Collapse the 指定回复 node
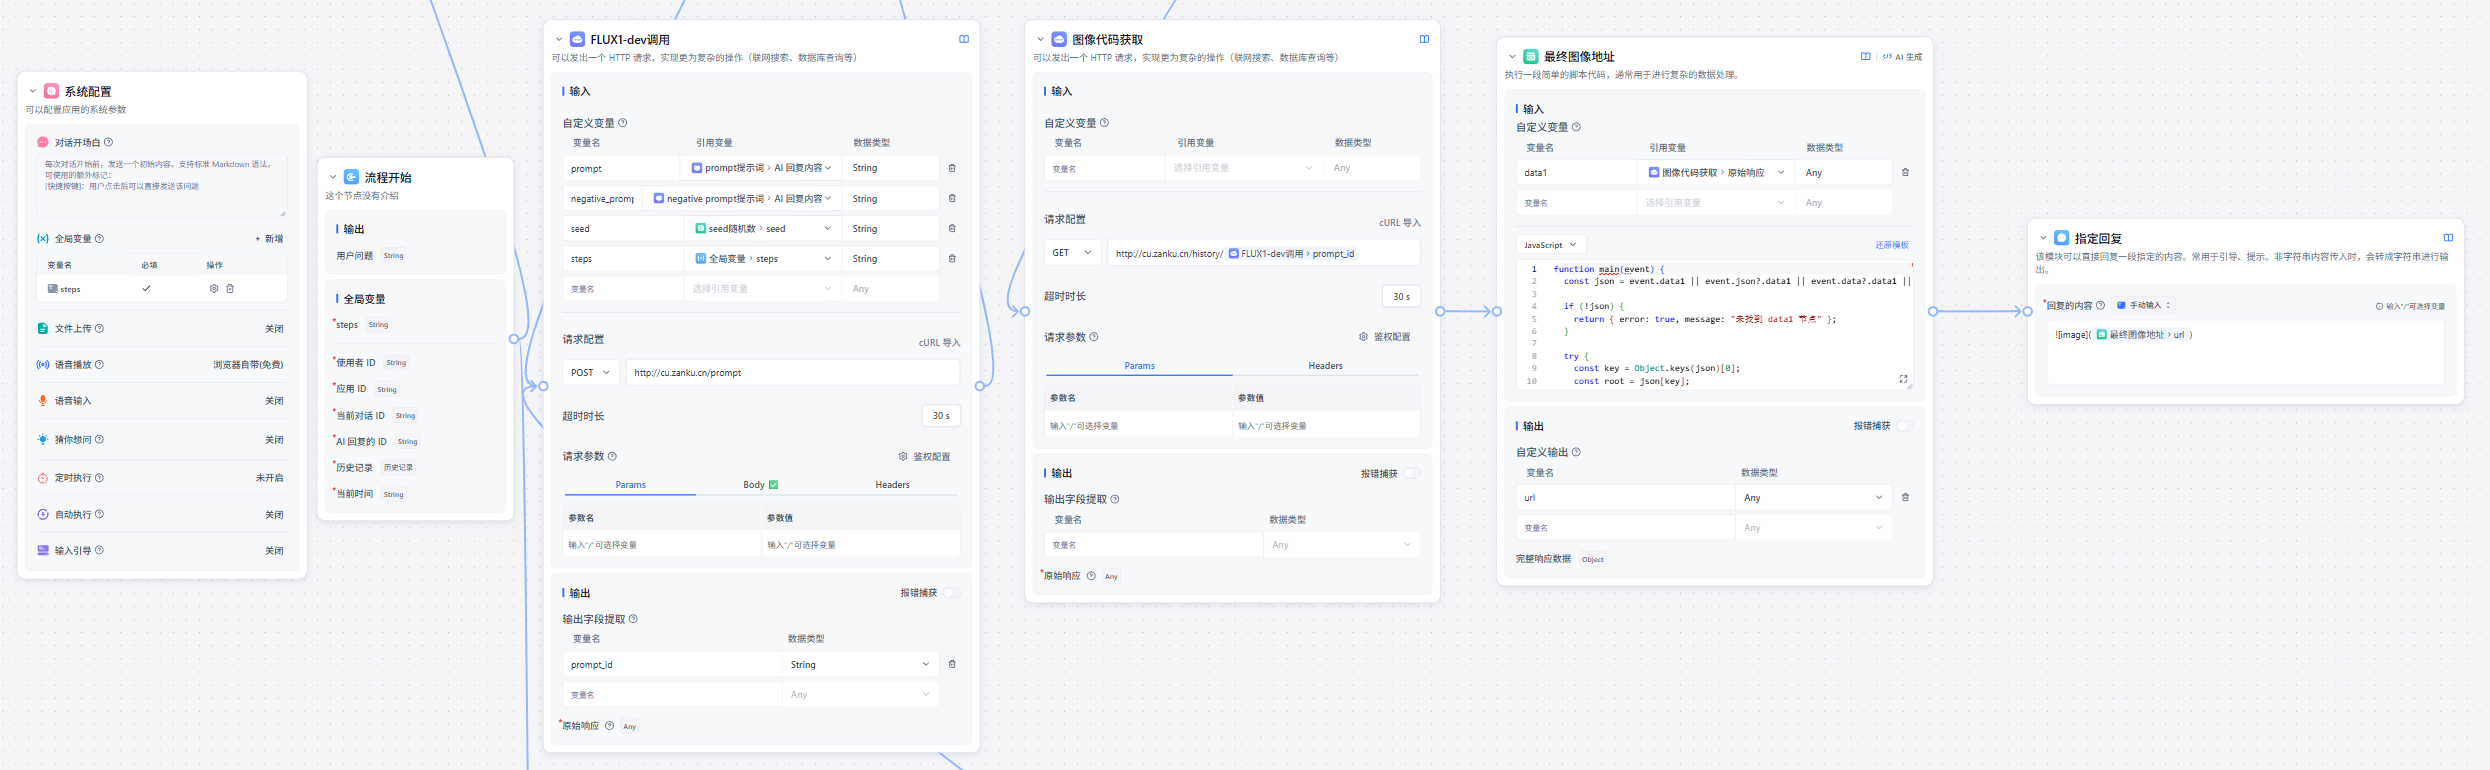2490x770 pixels. point(2043,238)
